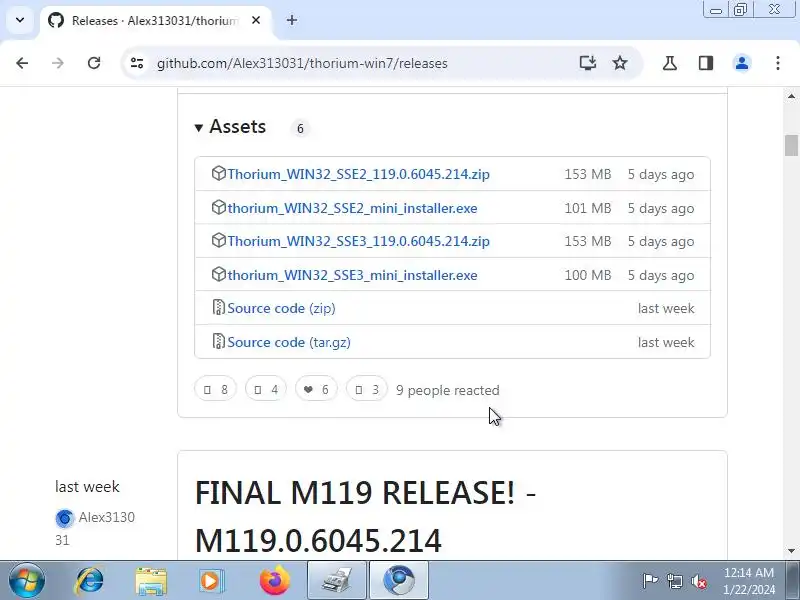800x600 pixels.
Task: Open Windows Media Player from taskbar
Action: (211, 581)
